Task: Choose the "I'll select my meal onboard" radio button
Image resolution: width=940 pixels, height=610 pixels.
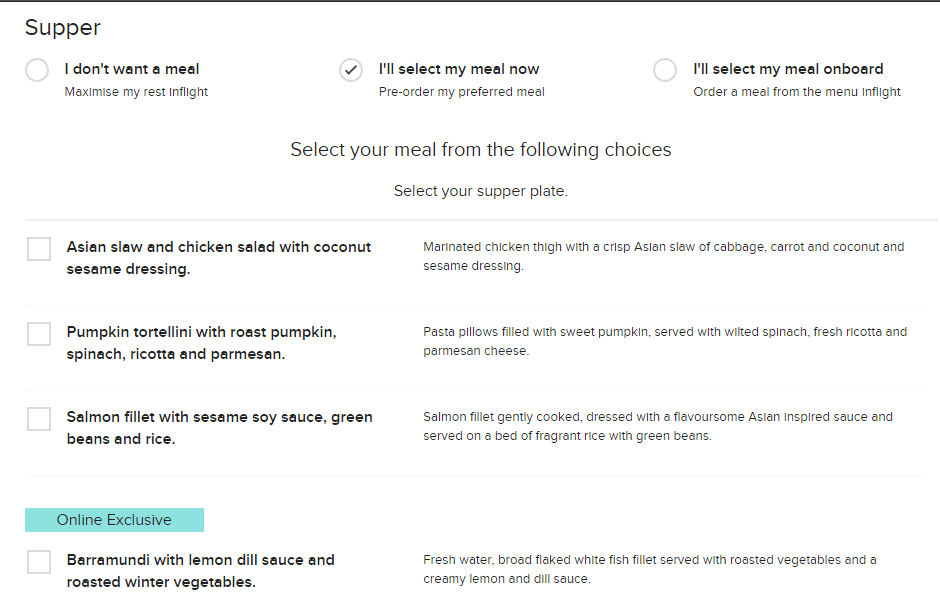Action: 665,70
